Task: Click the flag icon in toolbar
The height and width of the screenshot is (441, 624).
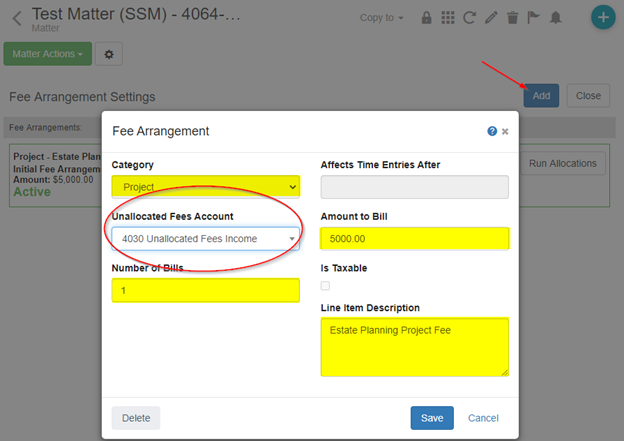Action: (x=533, y=18)
